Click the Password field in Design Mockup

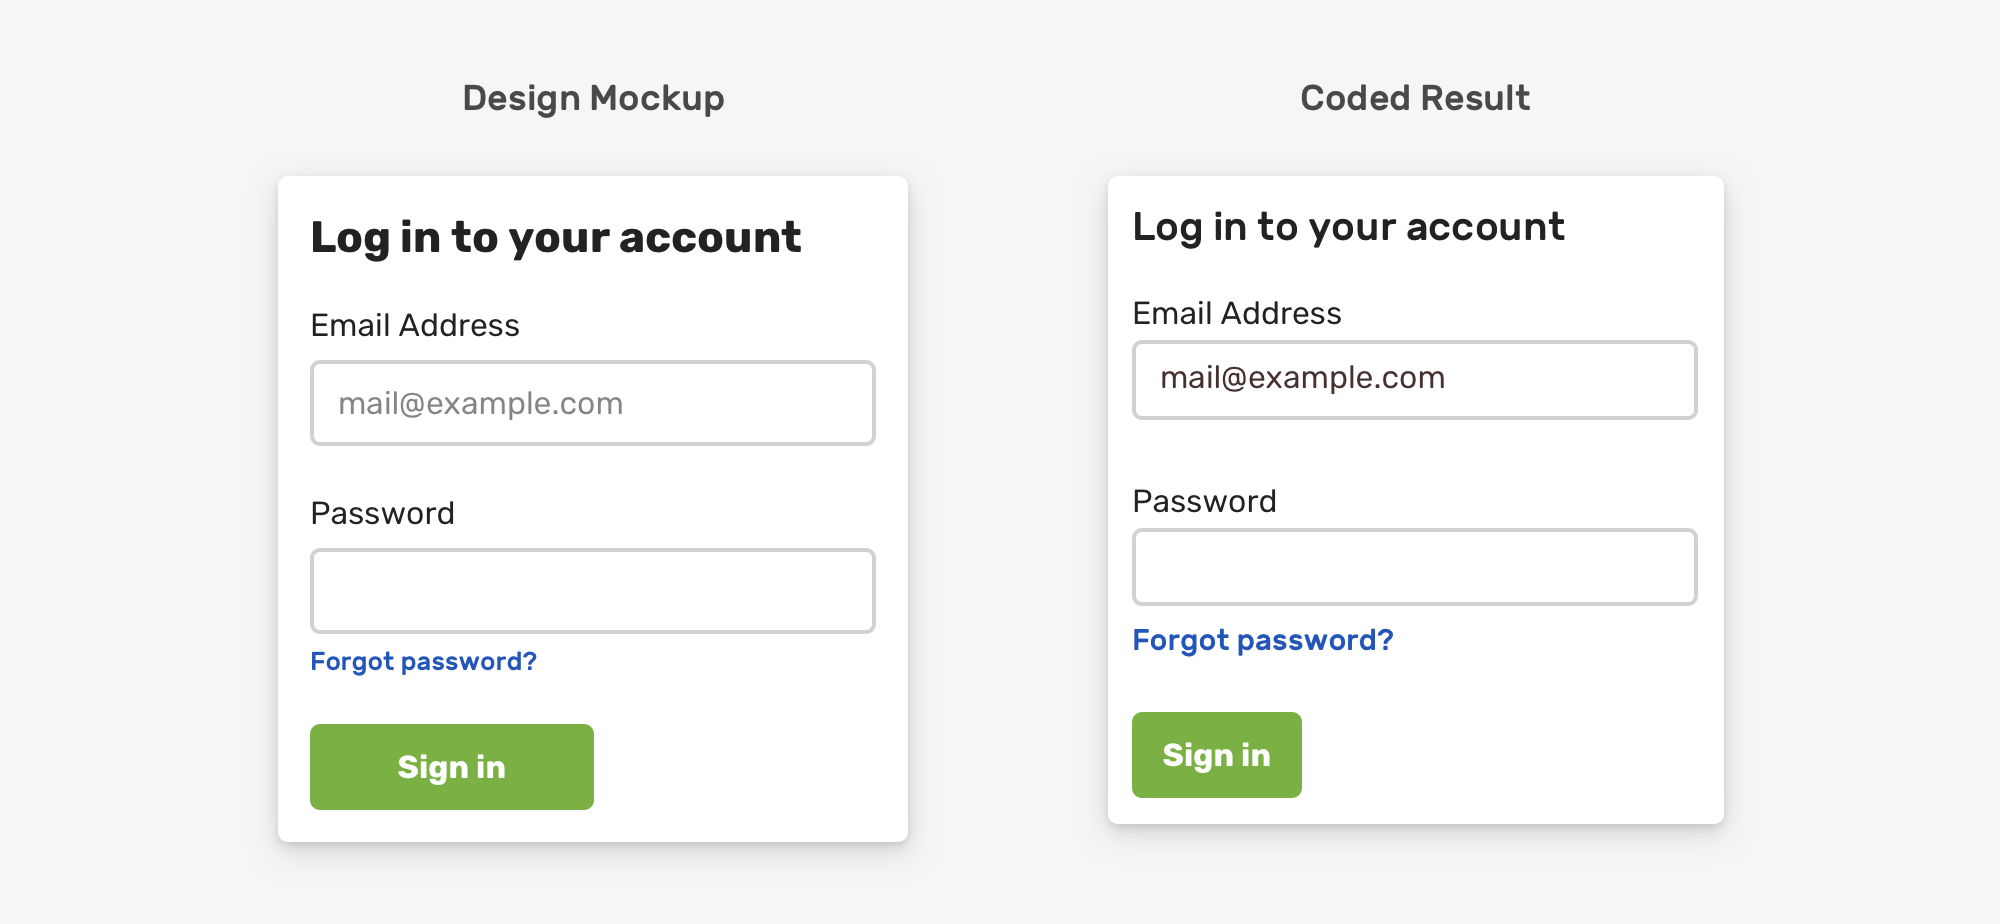coord(592,591)
